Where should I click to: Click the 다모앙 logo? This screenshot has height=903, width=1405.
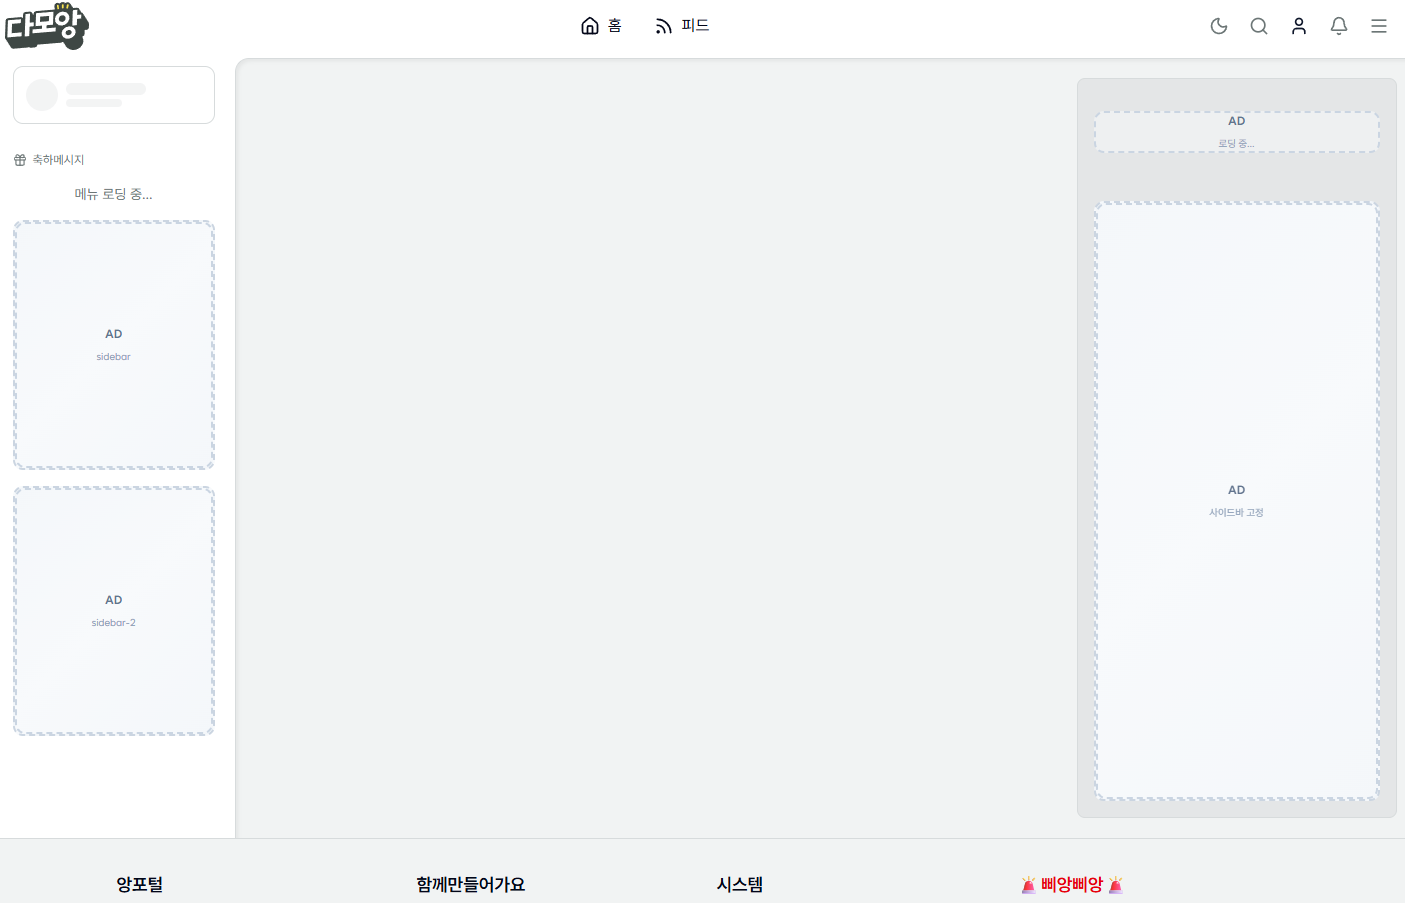pos(46,26)
